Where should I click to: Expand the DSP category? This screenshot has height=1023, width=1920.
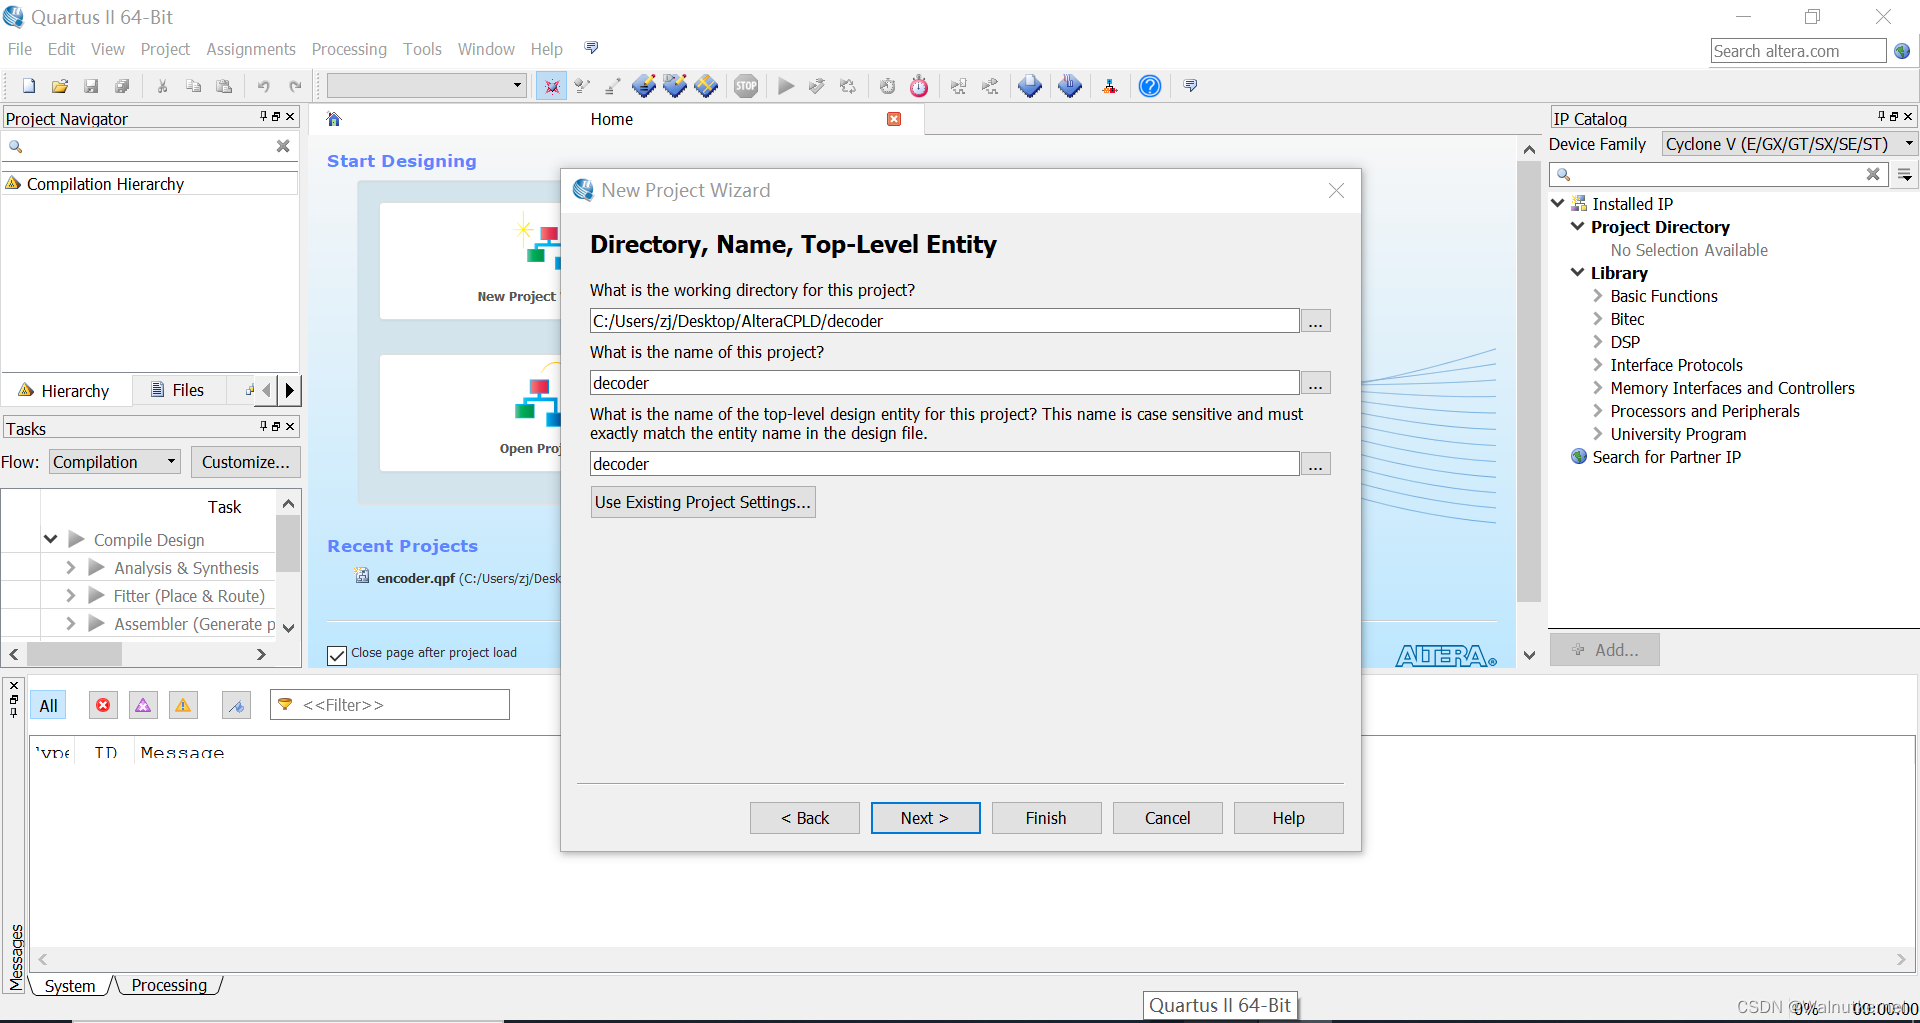pos(1597,341)
